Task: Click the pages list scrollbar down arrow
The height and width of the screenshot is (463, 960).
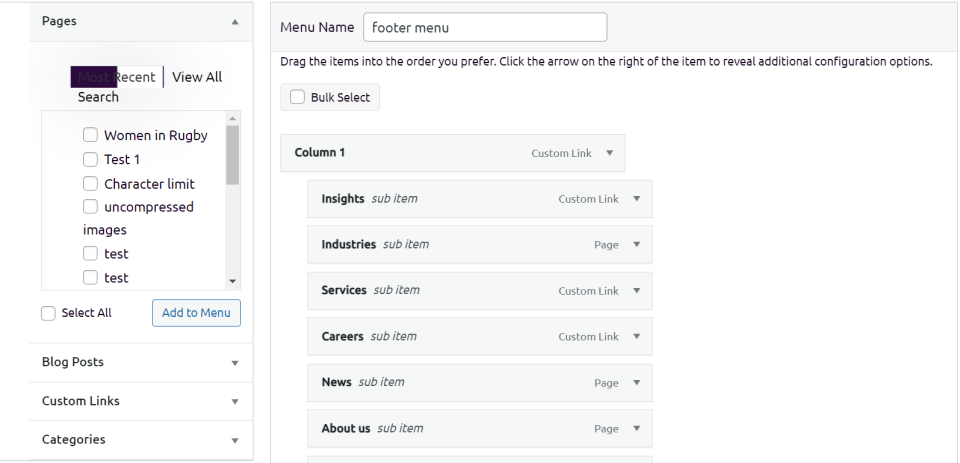Action: coord(233,282)
